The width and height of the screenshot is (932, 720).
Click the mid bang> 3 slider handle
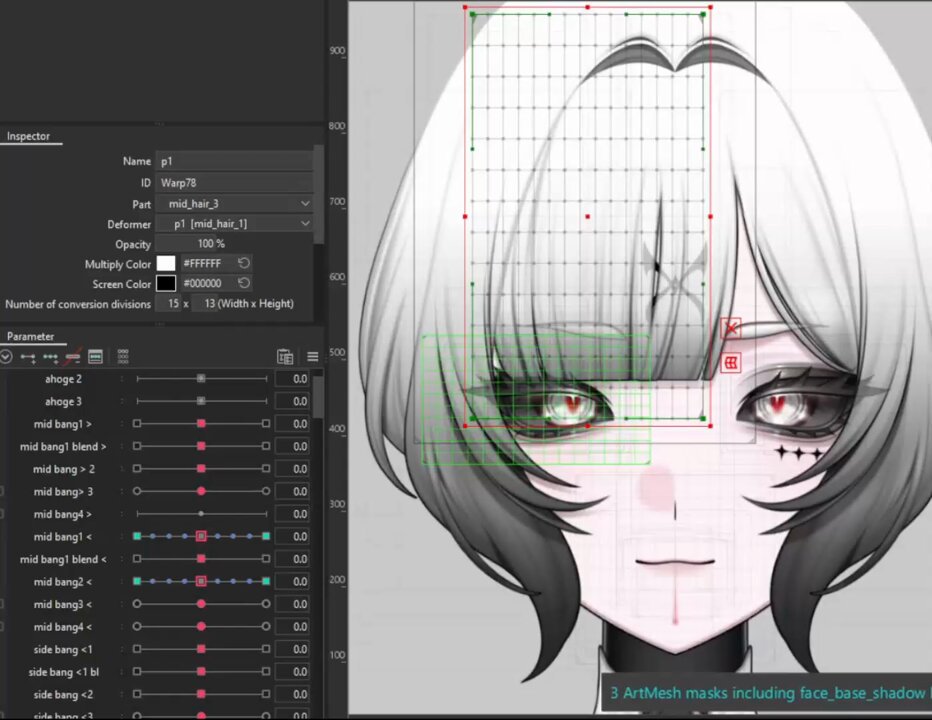pos(201,491)
